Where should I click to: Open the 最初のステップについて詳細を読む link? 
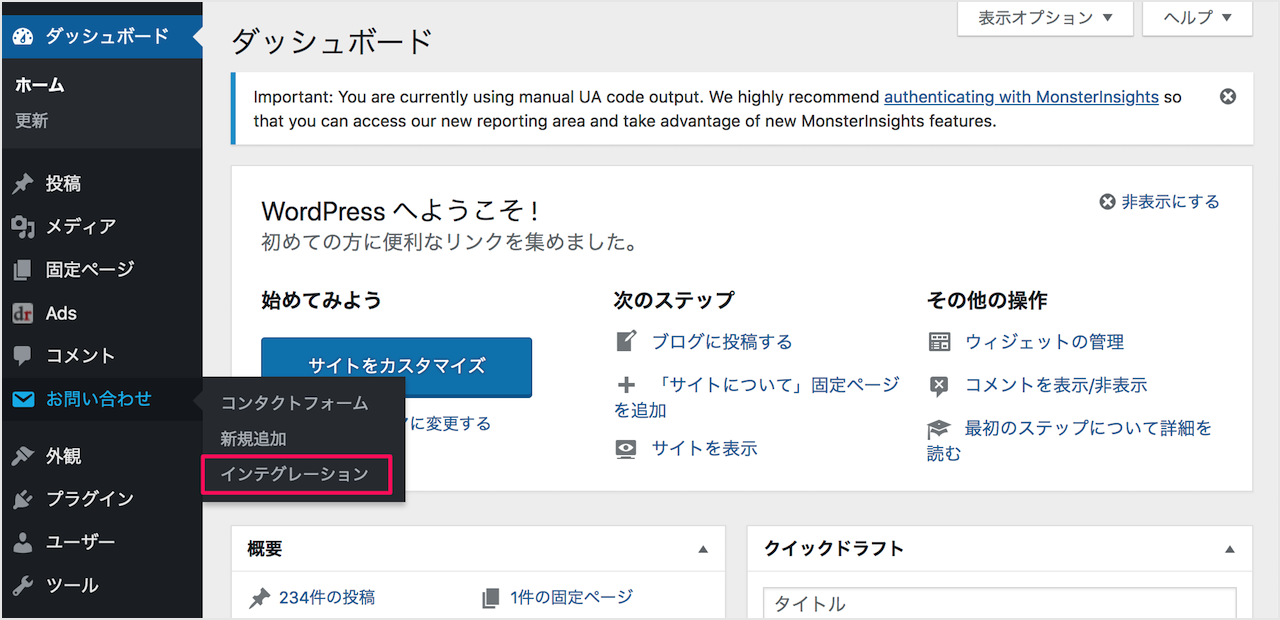[x=1070, y=441]
